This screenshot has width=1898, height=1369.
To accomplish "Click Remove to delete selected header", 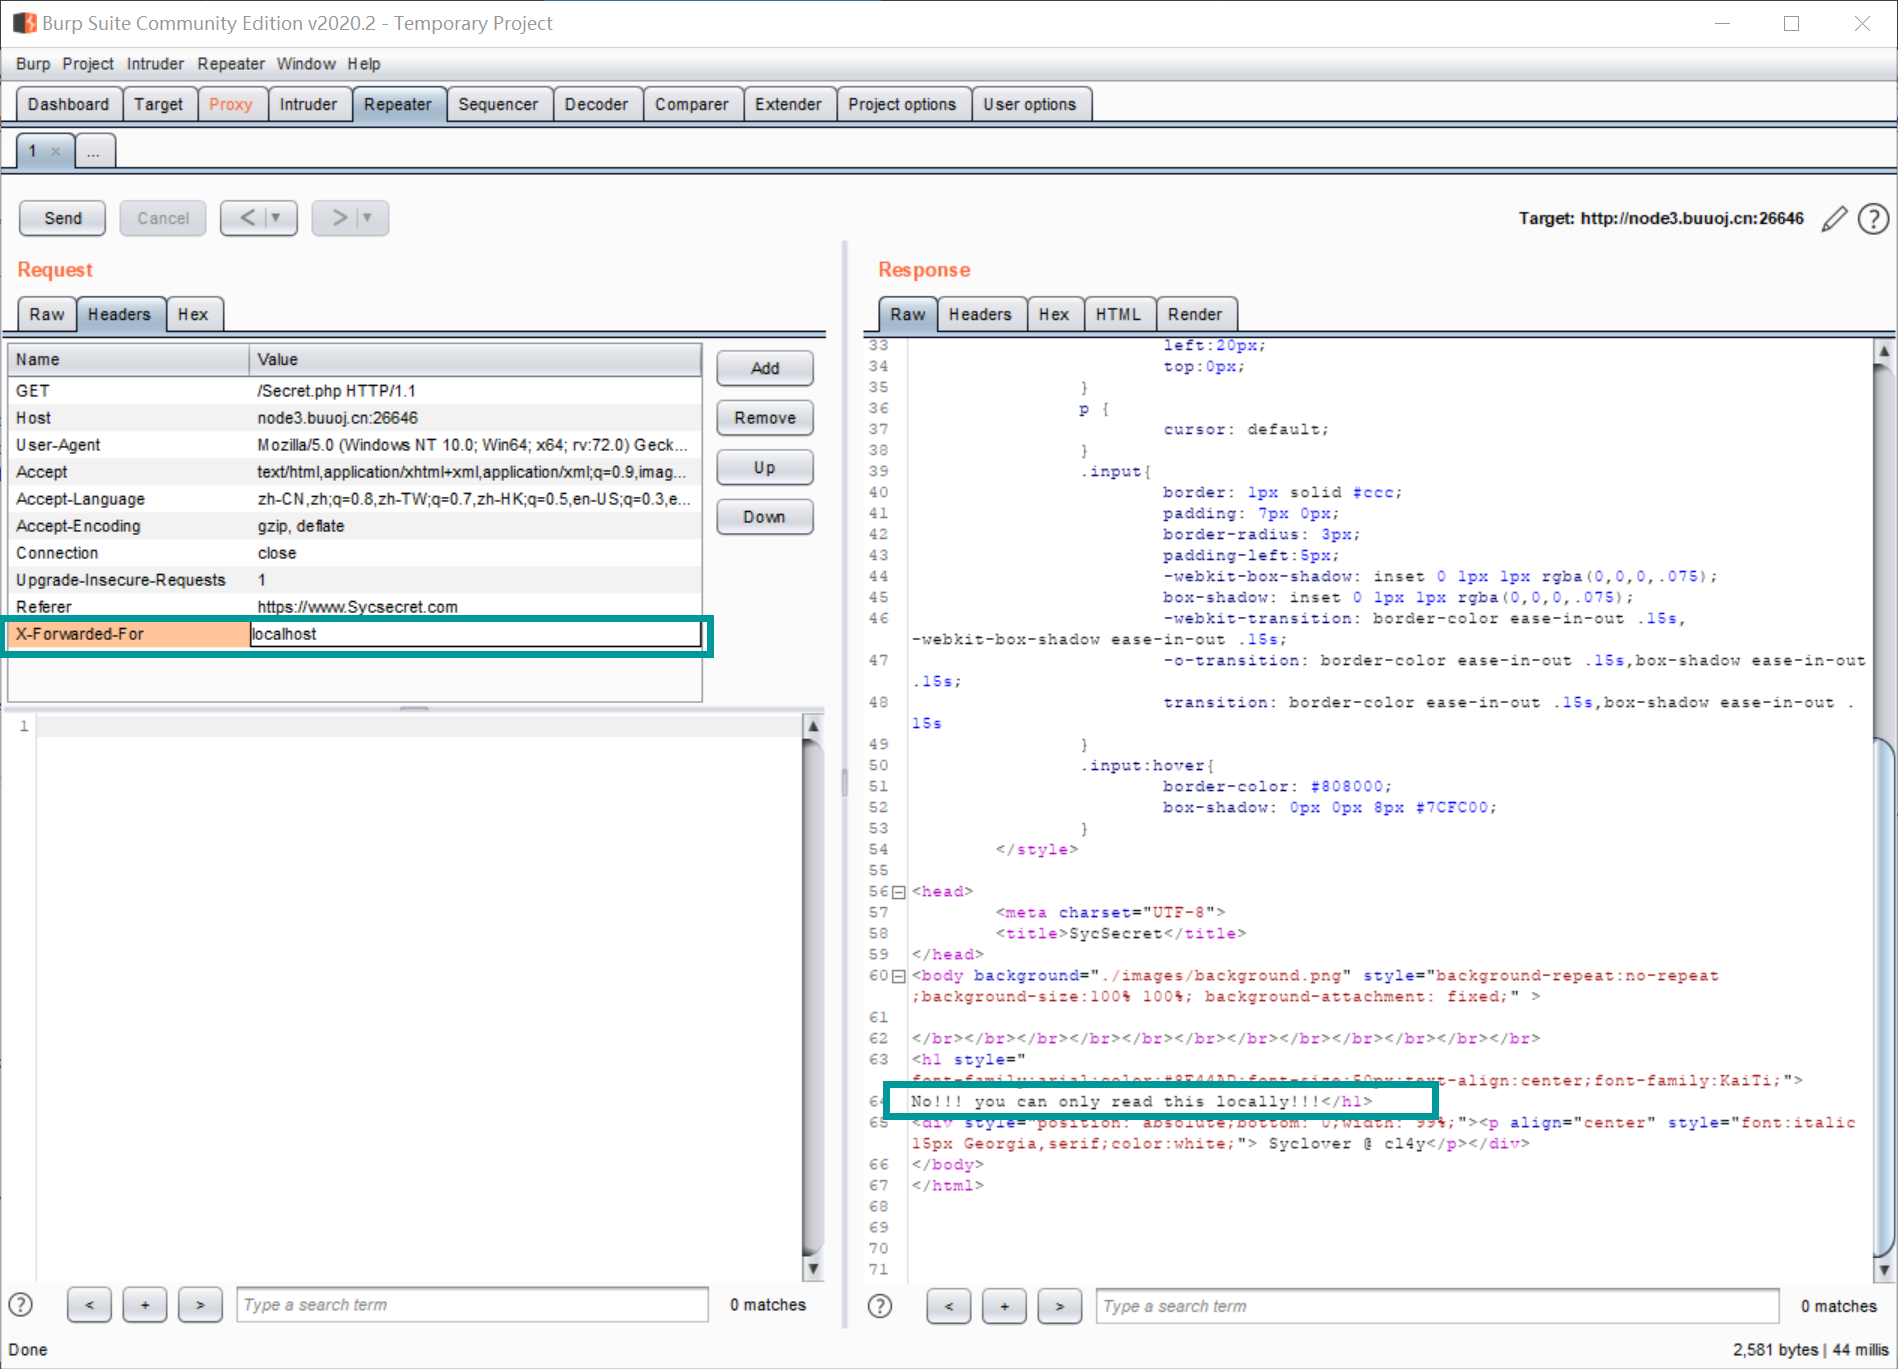I will 764,418.
